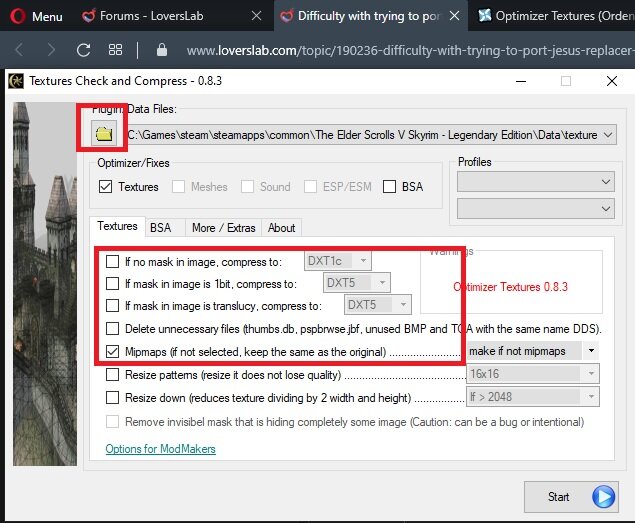Minimize the Textures Check and Compress window
Image resolution: width=635 pixels, height=523 pixels.
click(x=521, y=81)
